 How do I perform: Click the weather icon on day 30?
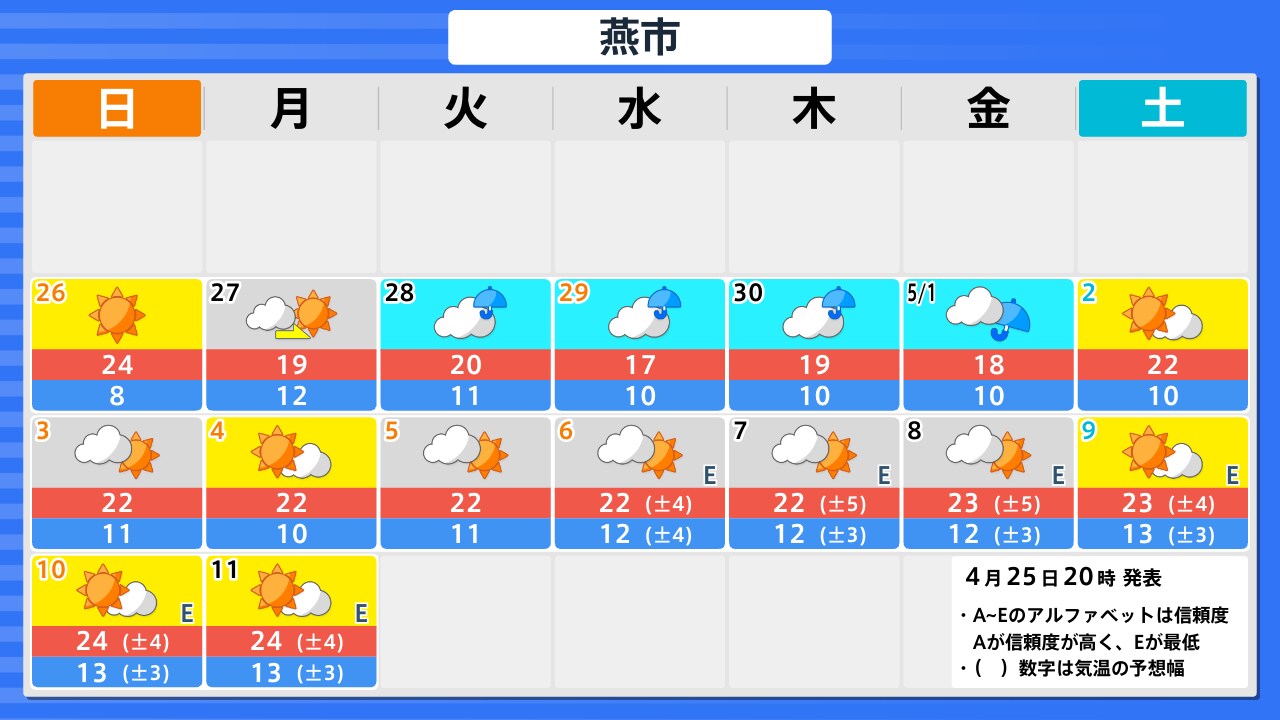coord(813,315)
